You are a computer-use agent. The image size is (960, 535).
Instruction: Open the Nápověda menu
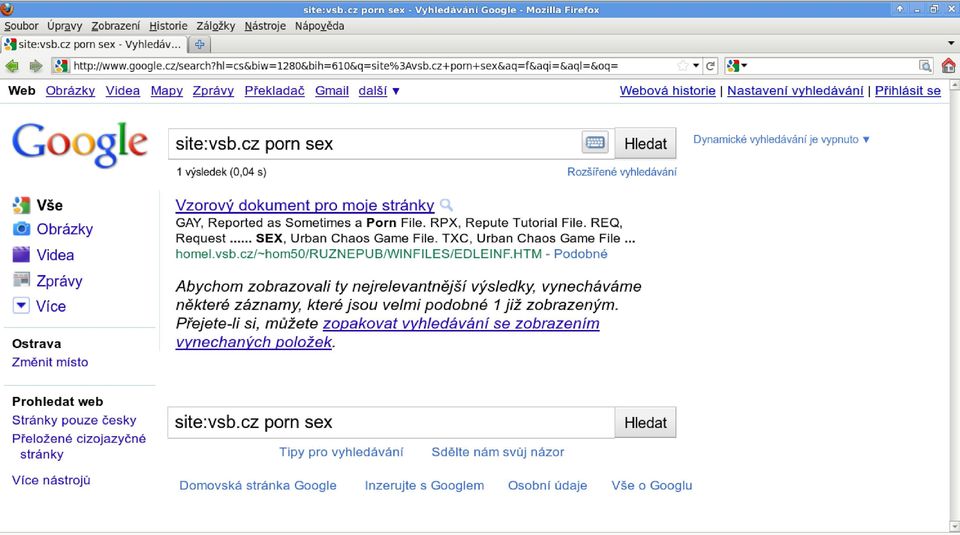point(320,26)
